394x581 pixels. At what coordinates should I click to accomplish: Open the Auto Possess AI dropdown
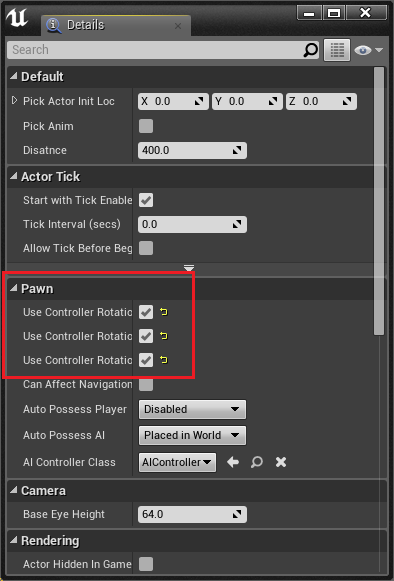(192, 435)
